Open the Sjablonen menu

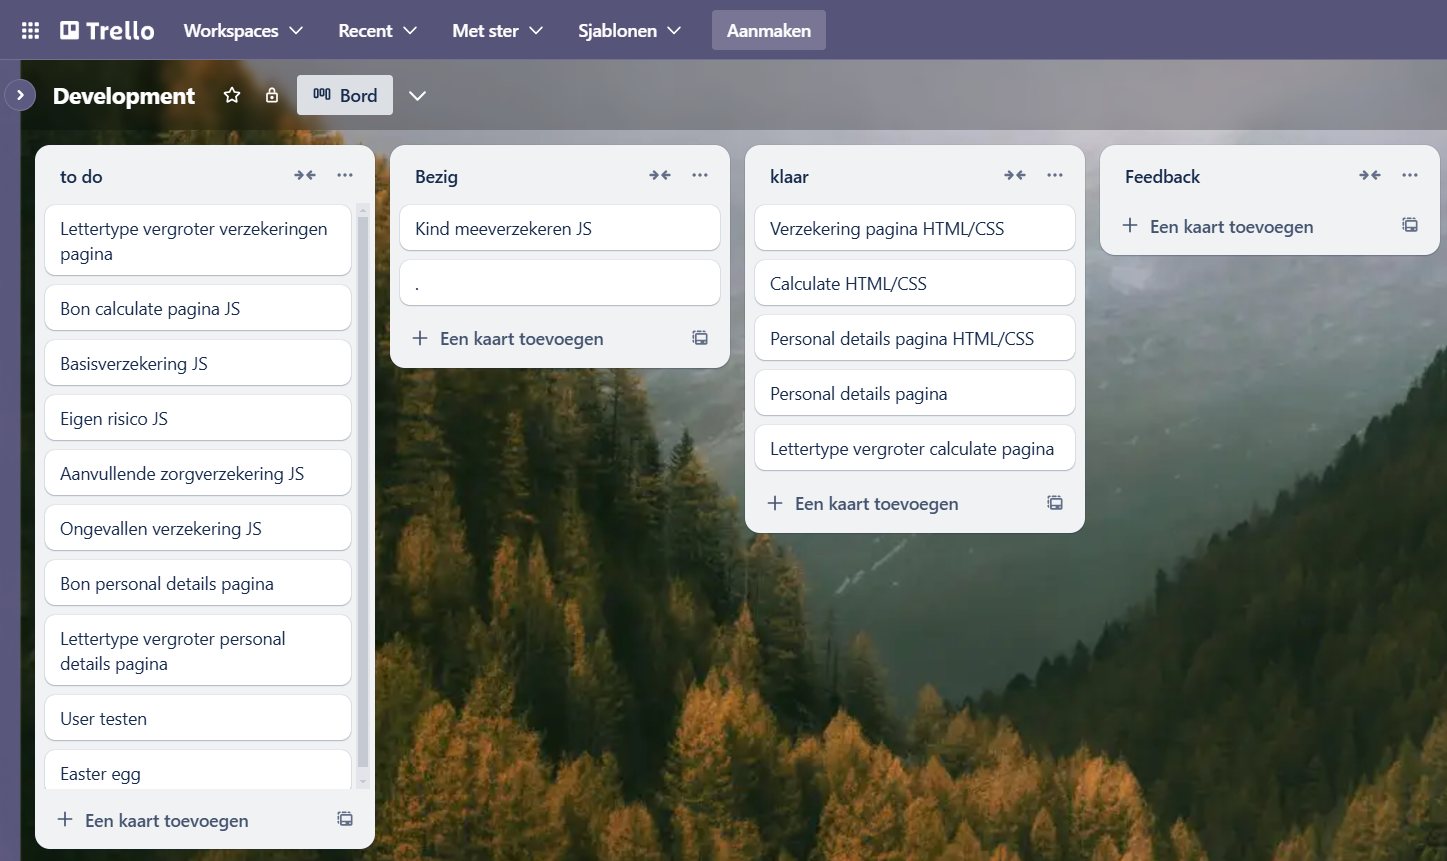point(629,30)
